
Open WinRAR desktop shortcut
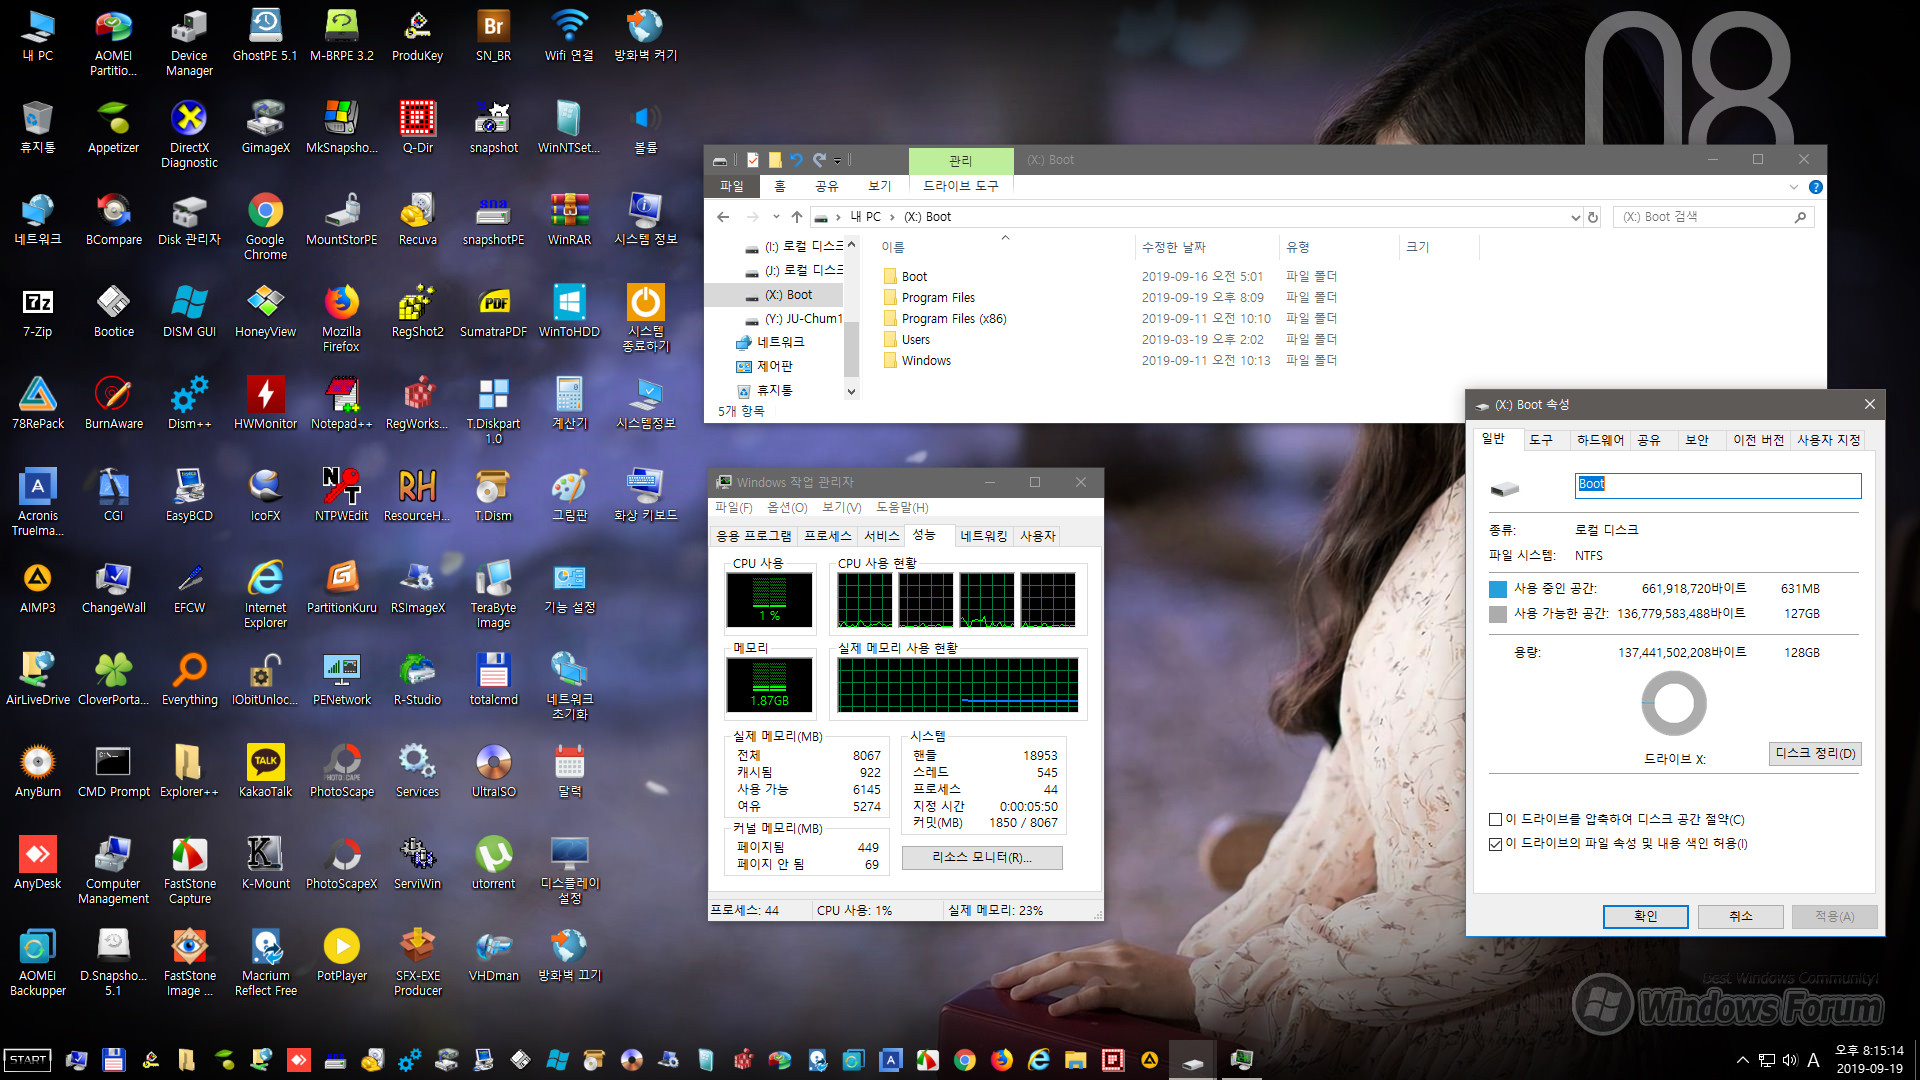pyautogui.click(x=569, y=220)
